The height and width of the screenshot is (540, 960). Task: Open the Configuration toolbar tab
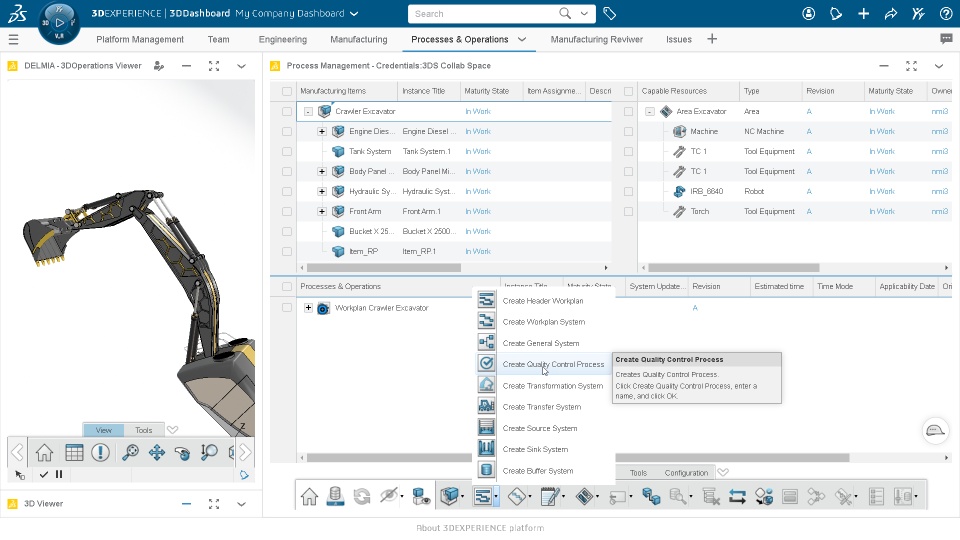(x=686, y=473)
